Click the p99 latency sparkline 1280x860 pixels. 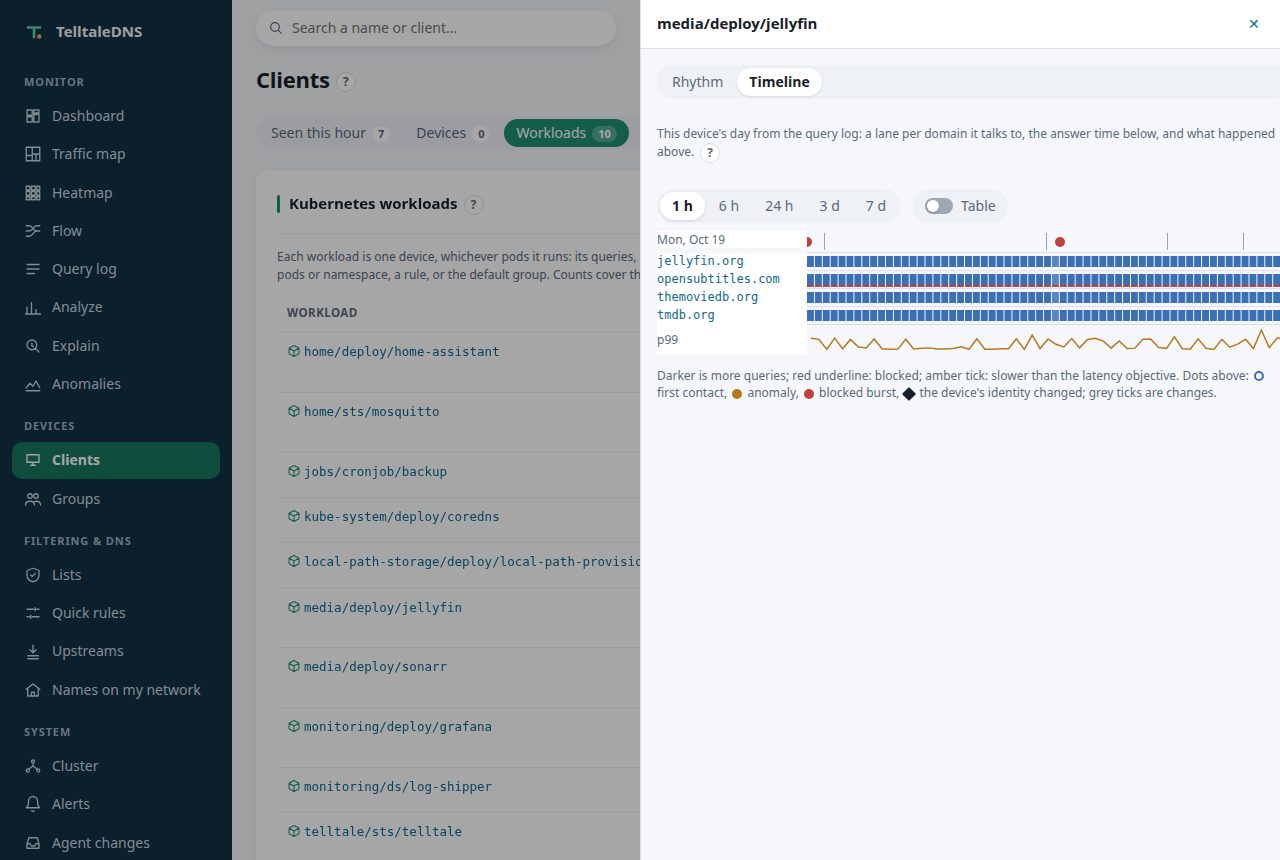[1044, 341]
